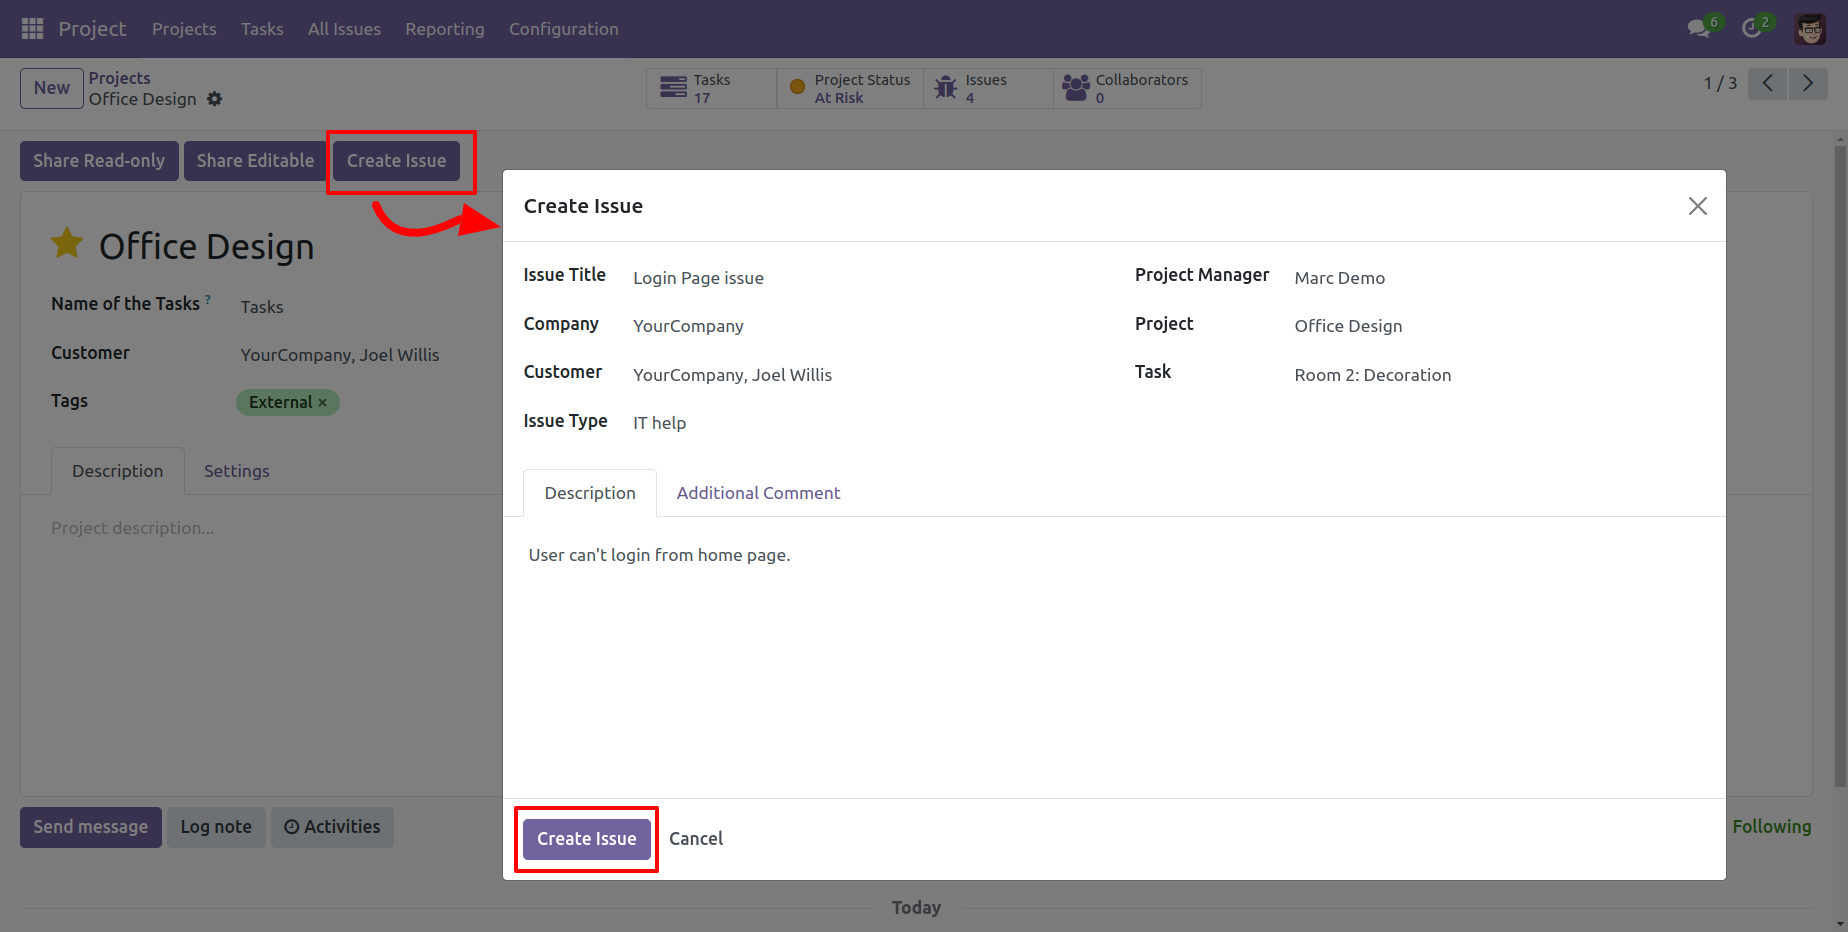Click Log note button

(216, 828)
